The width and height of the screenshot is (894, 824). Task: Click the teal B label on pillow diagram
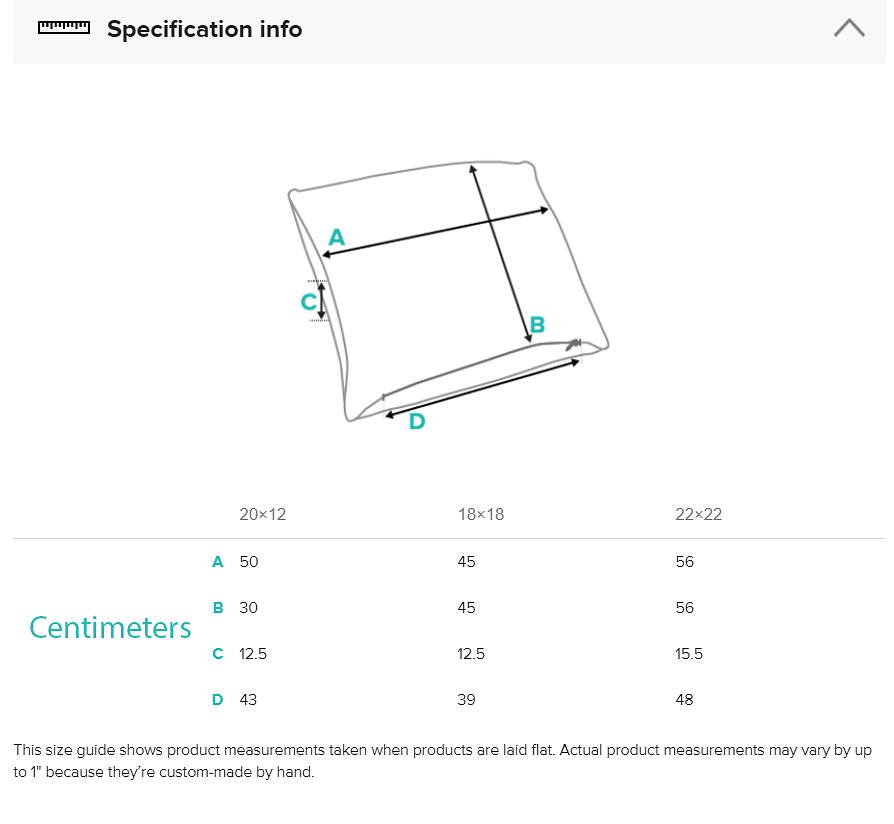point(537,325)
